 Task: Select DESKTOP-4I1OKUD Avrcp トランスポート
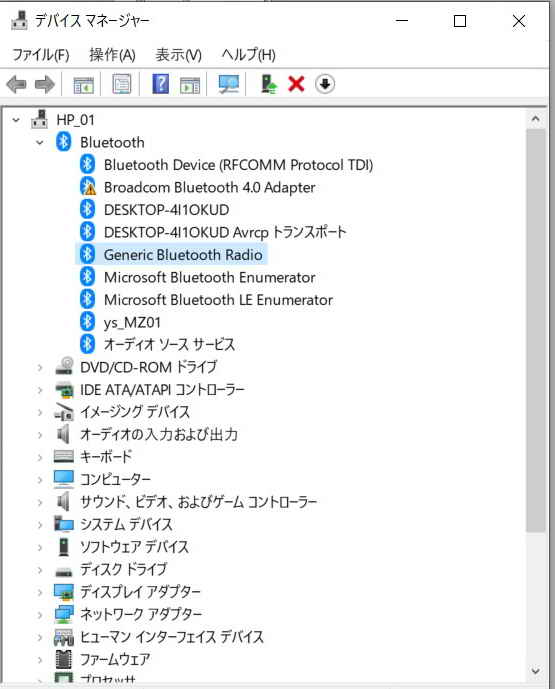[225, 232]
